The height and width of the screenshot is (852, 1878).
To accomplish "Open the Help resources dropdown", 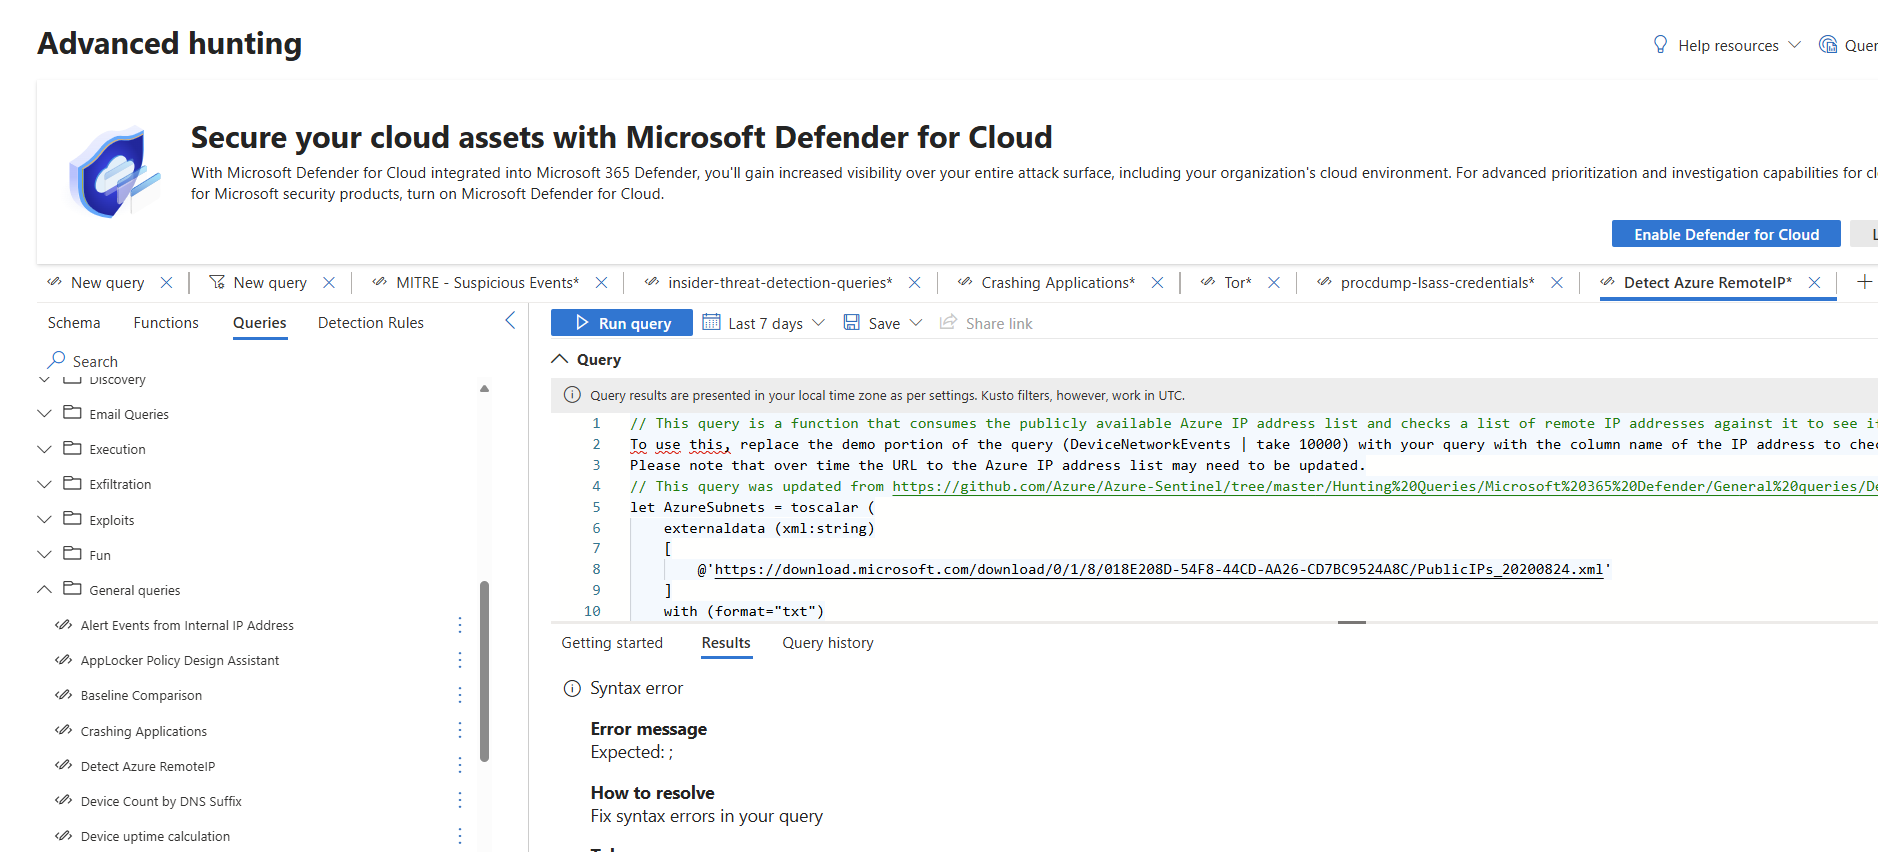I will pyautogui.click(x=1794, y=45).
